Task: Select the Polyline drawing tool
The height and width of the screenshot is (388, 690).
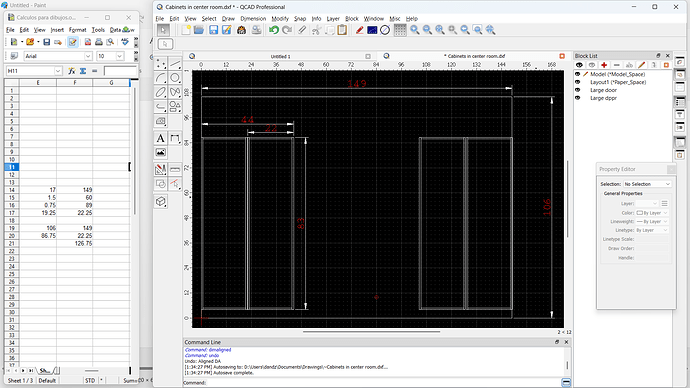Action: coord(161,106)
